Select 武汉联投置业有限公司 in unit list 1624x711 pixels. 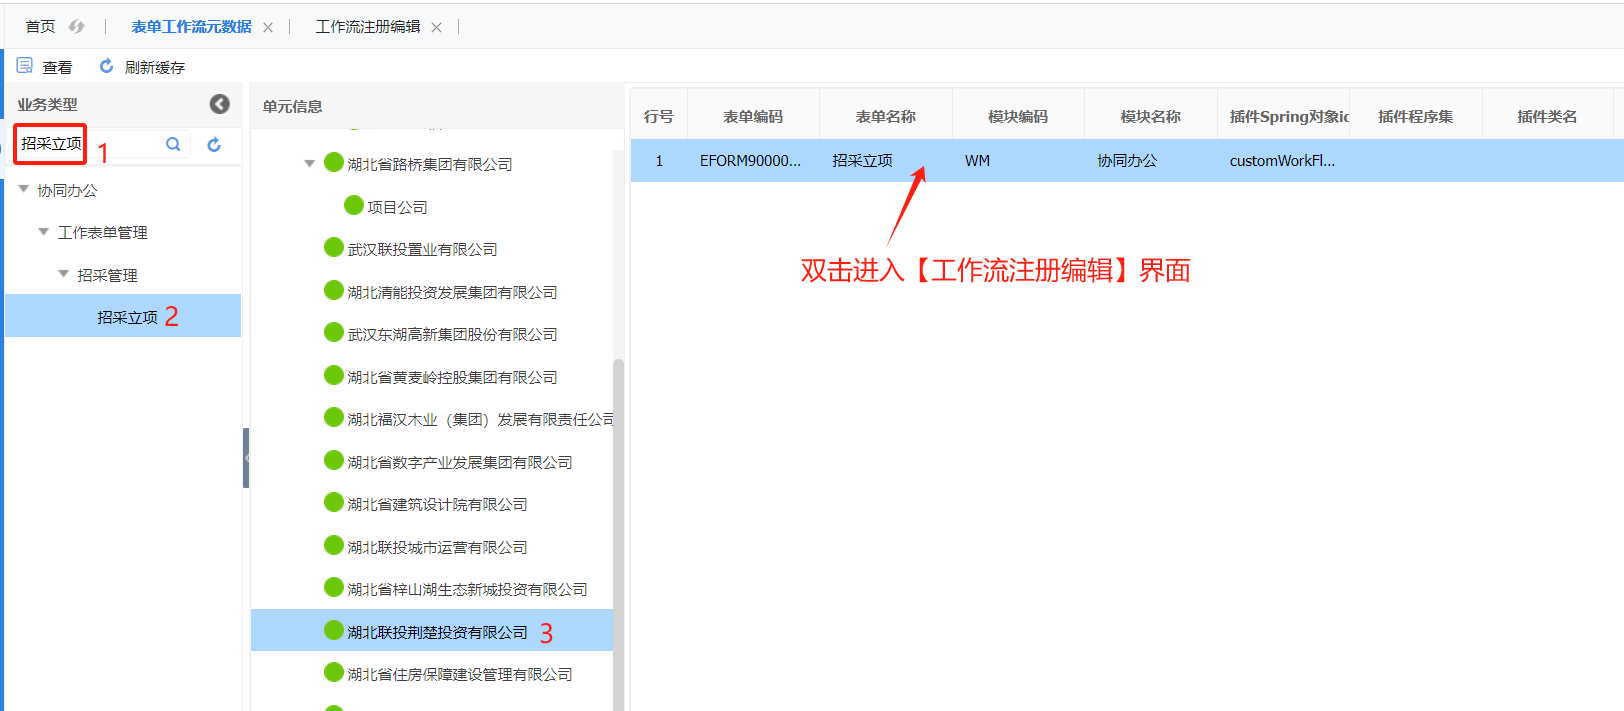(421, 249)
